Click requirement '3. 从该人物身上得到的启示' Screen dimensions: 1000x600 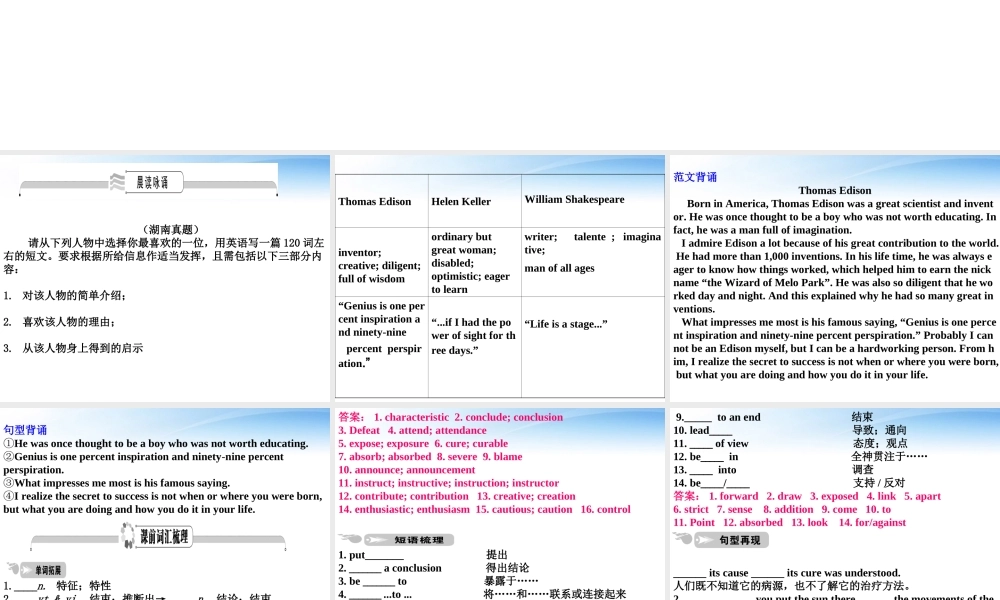click(73, 348)
